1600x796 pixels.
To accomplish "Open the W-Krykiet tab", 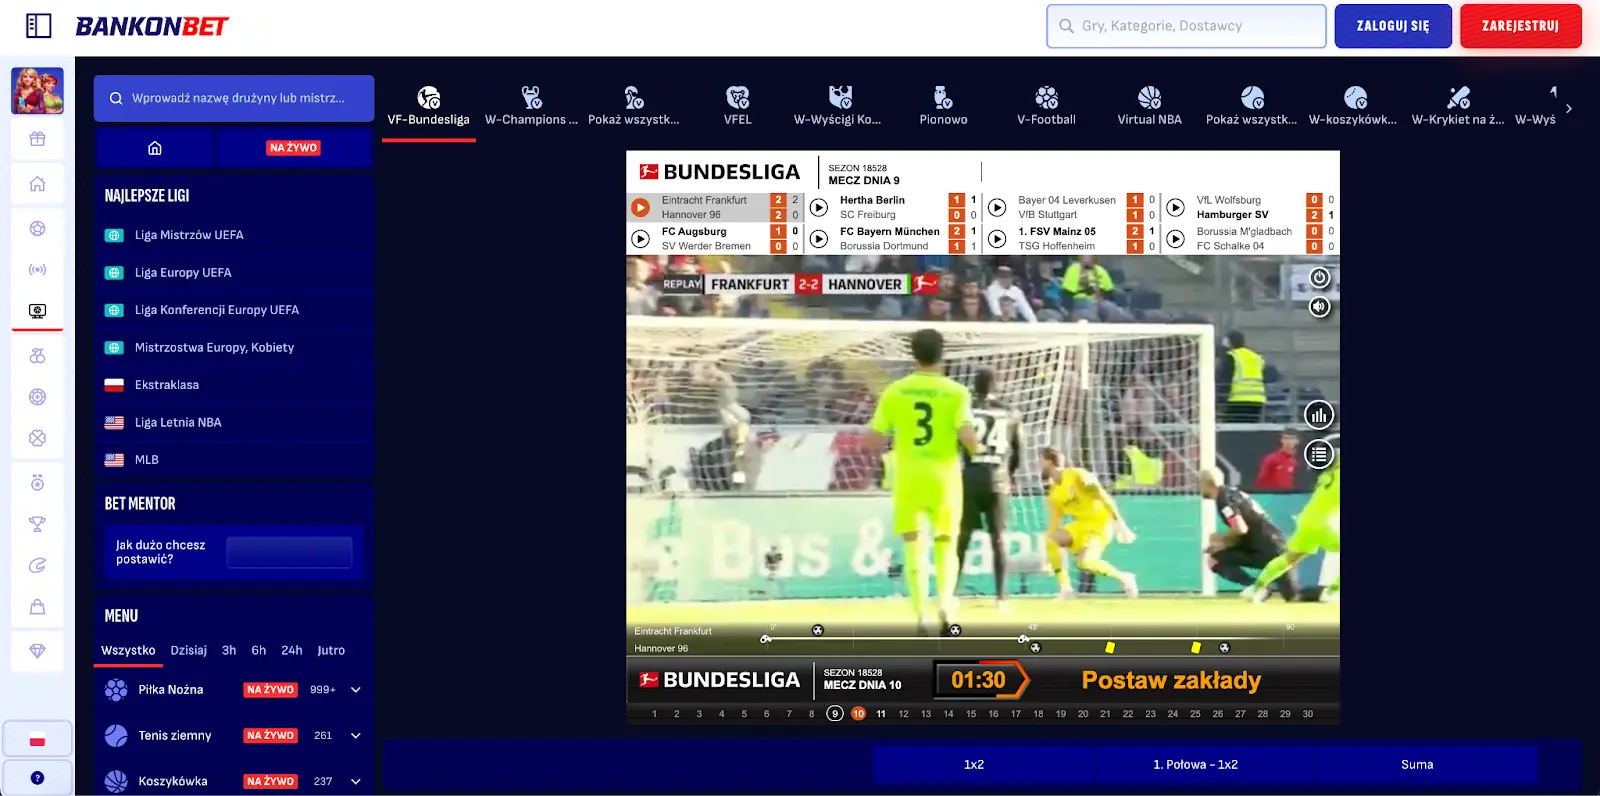I will click(1458, 106).
